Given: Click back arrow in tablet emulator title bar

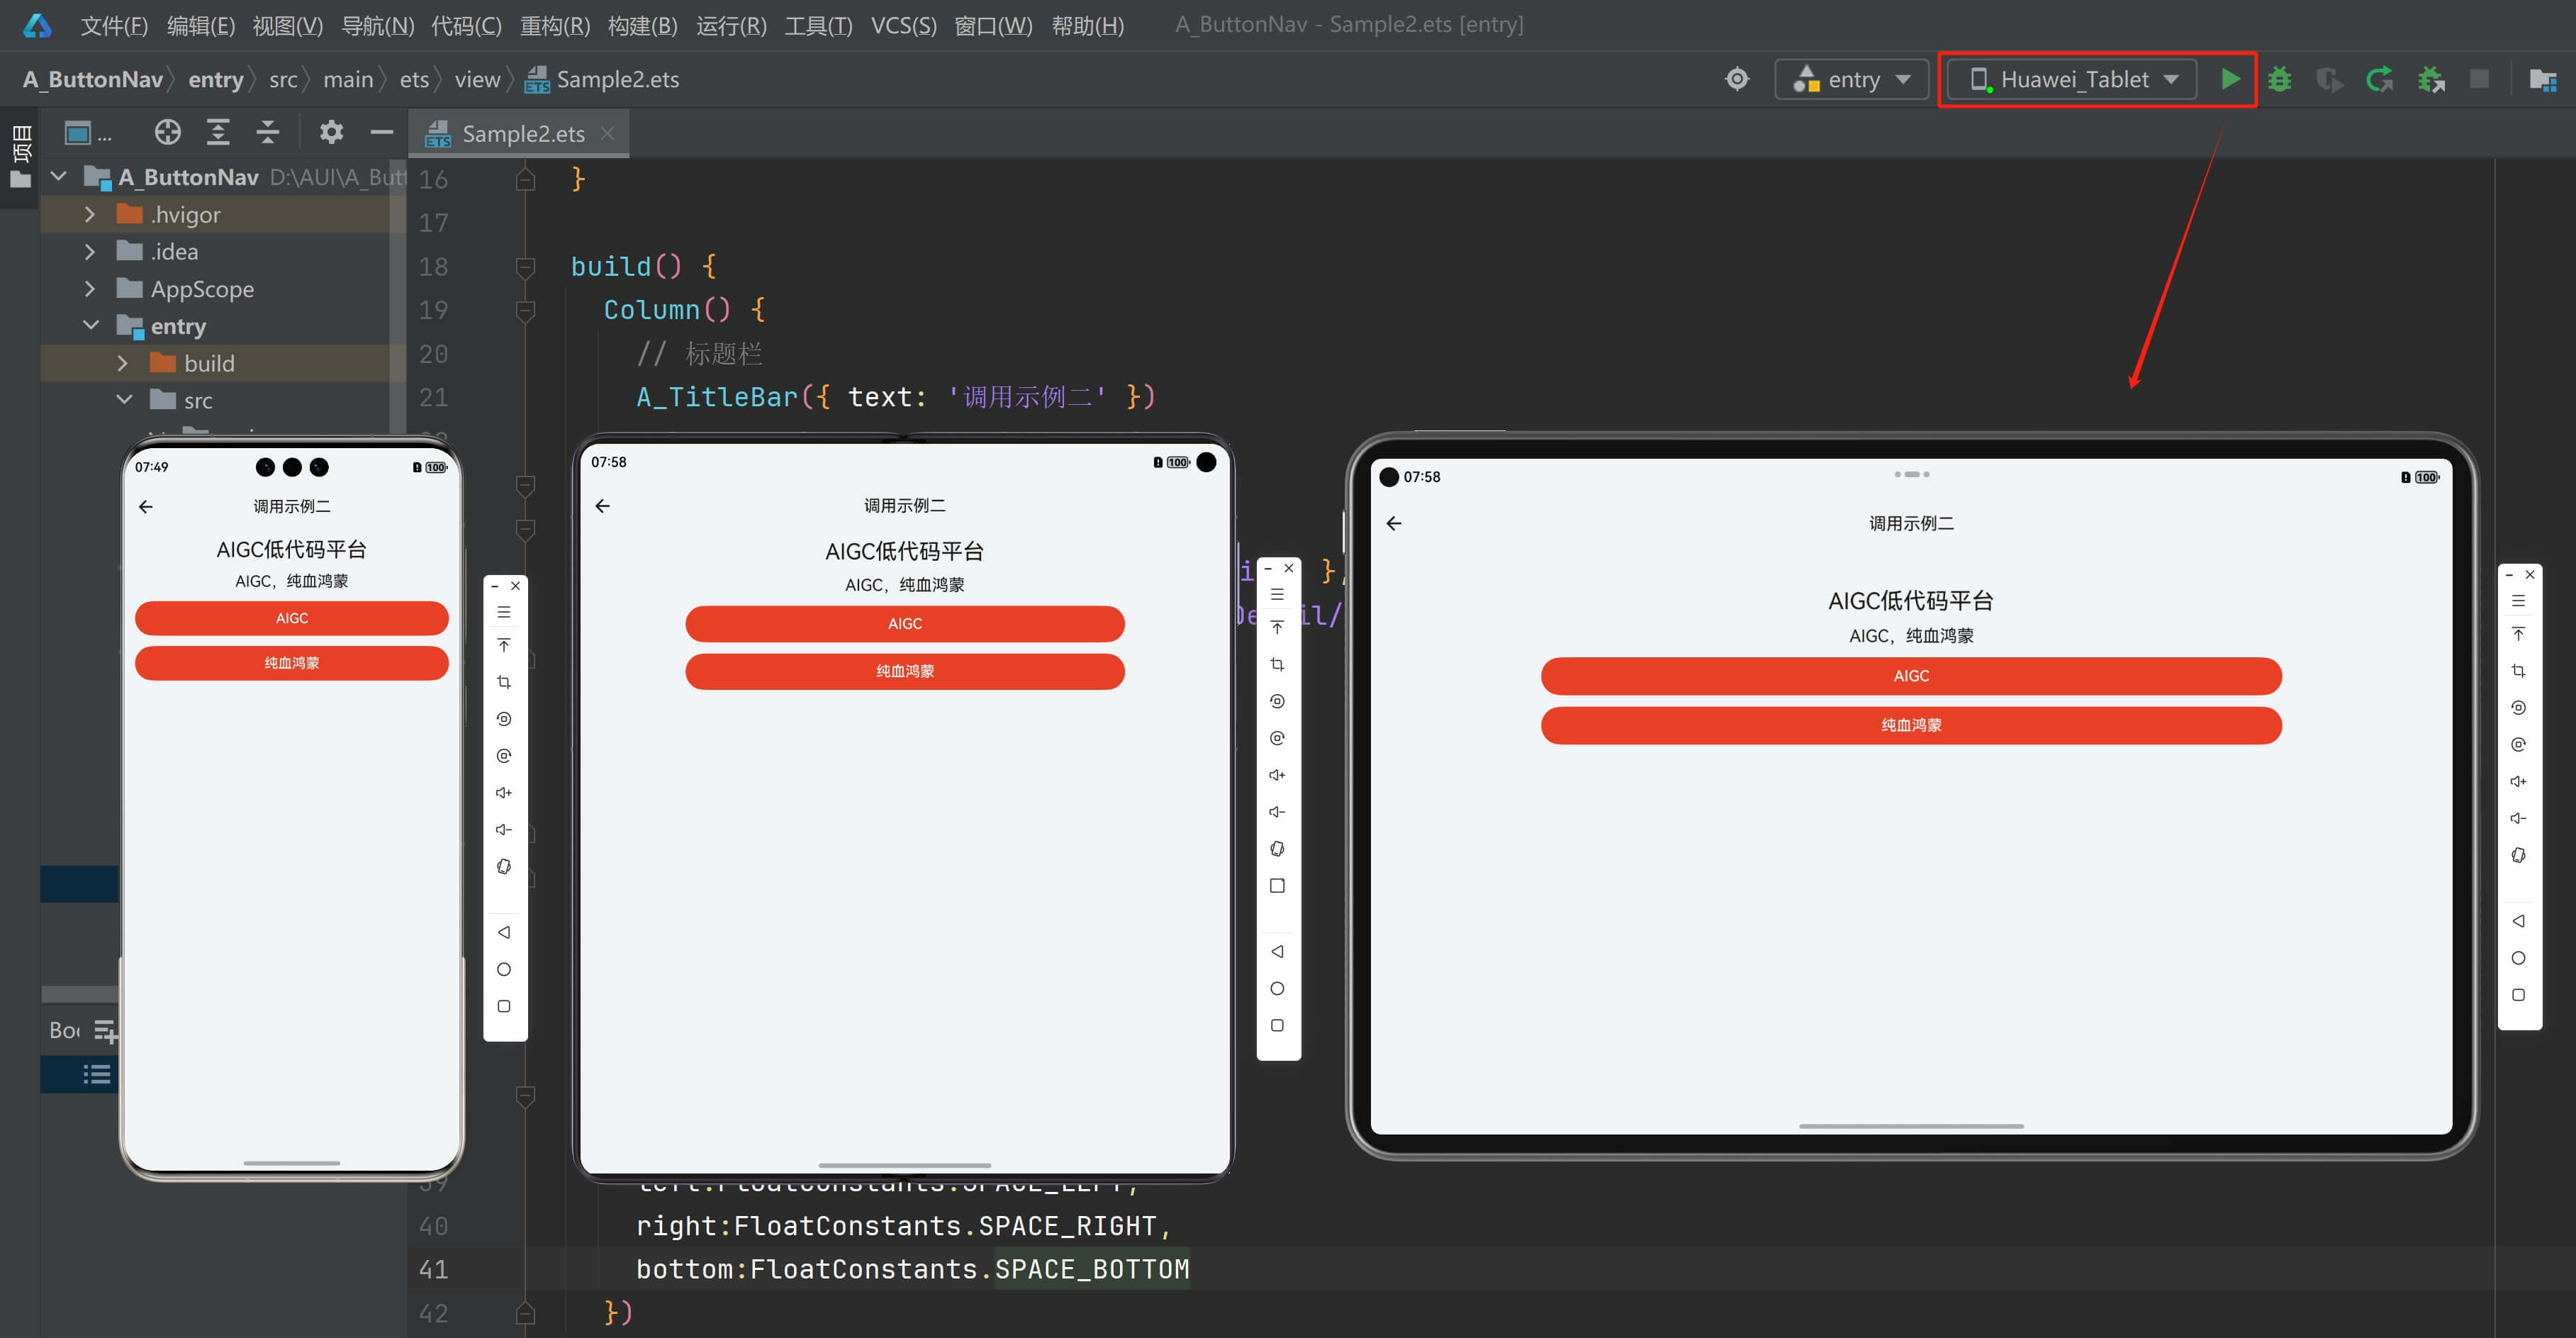Looking at the screenshot, I should [1394, 523].
